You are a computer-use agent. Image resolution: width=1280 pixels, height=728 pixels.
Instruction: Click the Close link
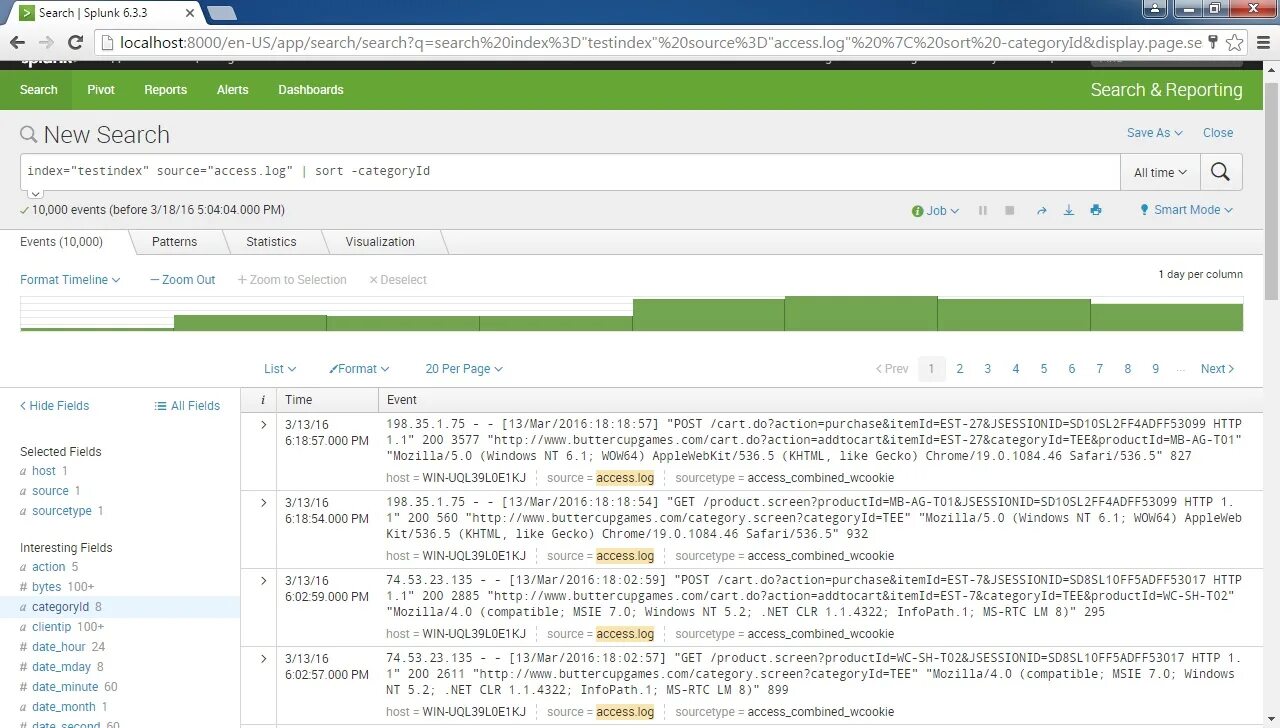coord(1218,133)
